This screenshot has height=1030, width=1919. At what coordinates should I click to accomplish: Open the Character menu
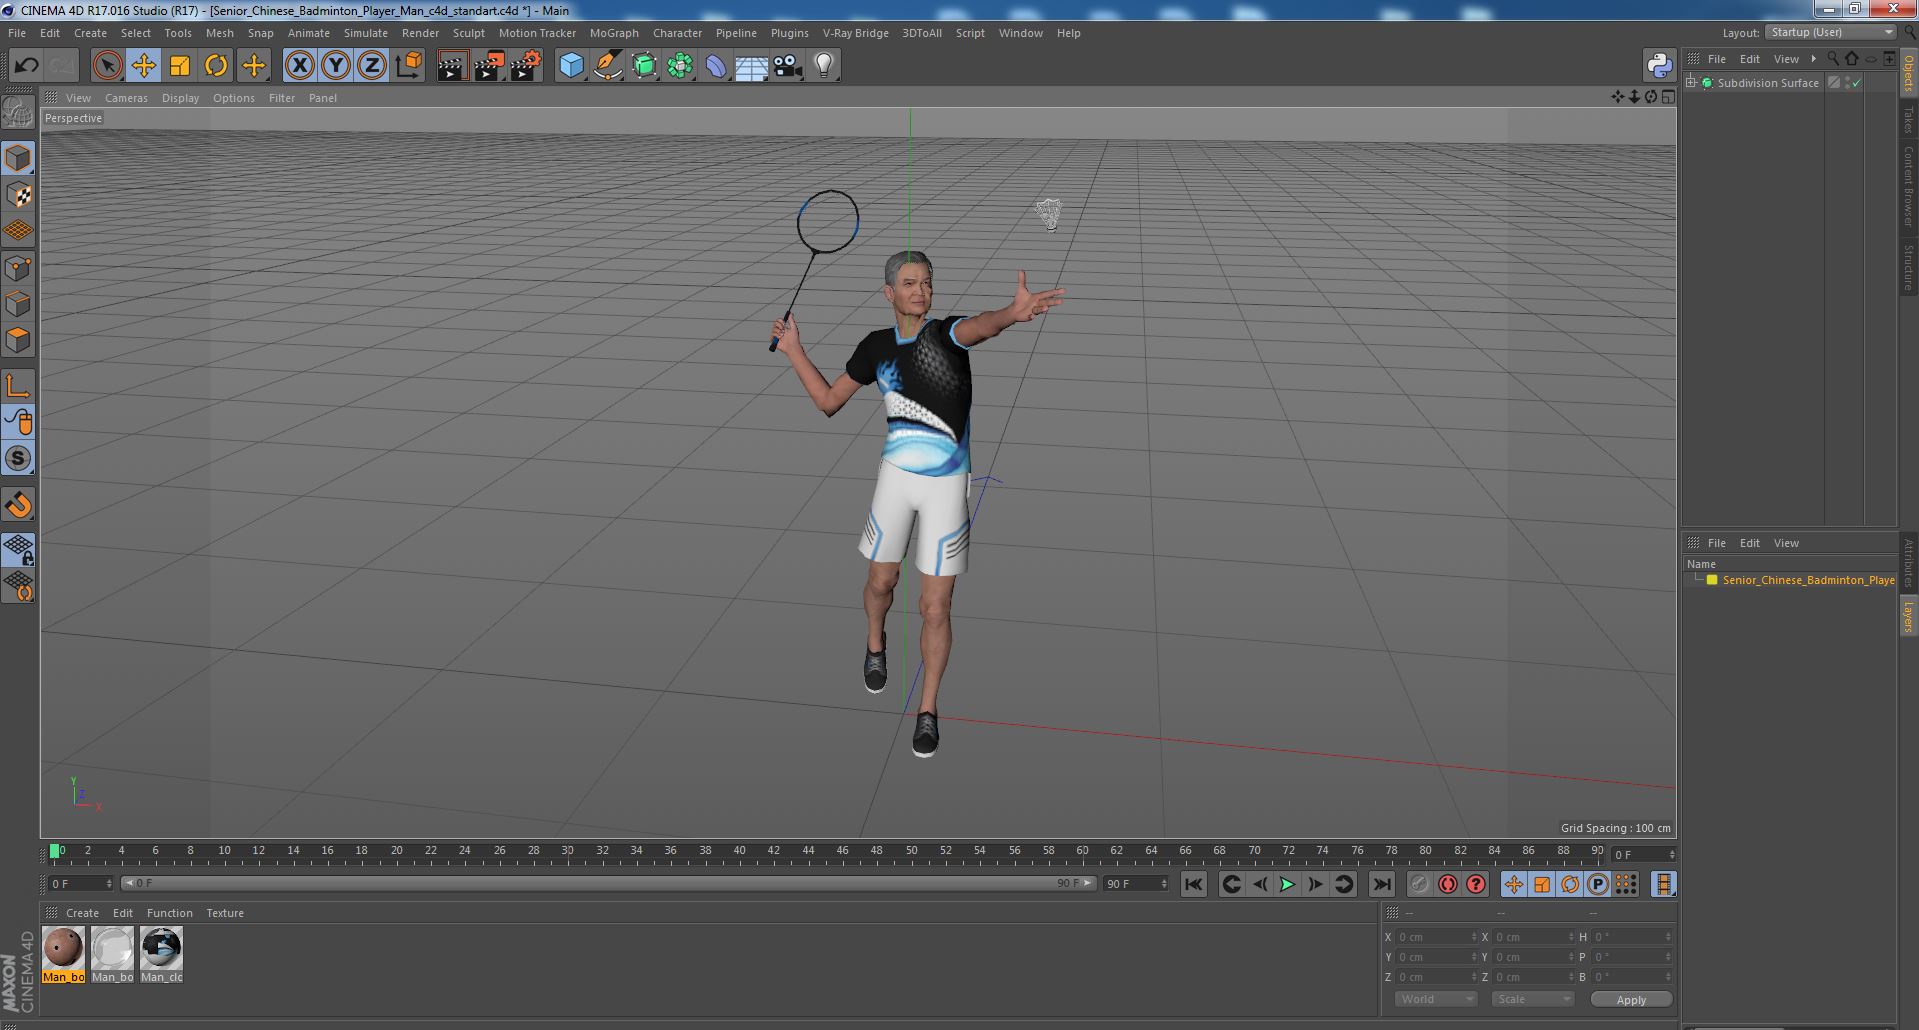[x=677, y=33]
